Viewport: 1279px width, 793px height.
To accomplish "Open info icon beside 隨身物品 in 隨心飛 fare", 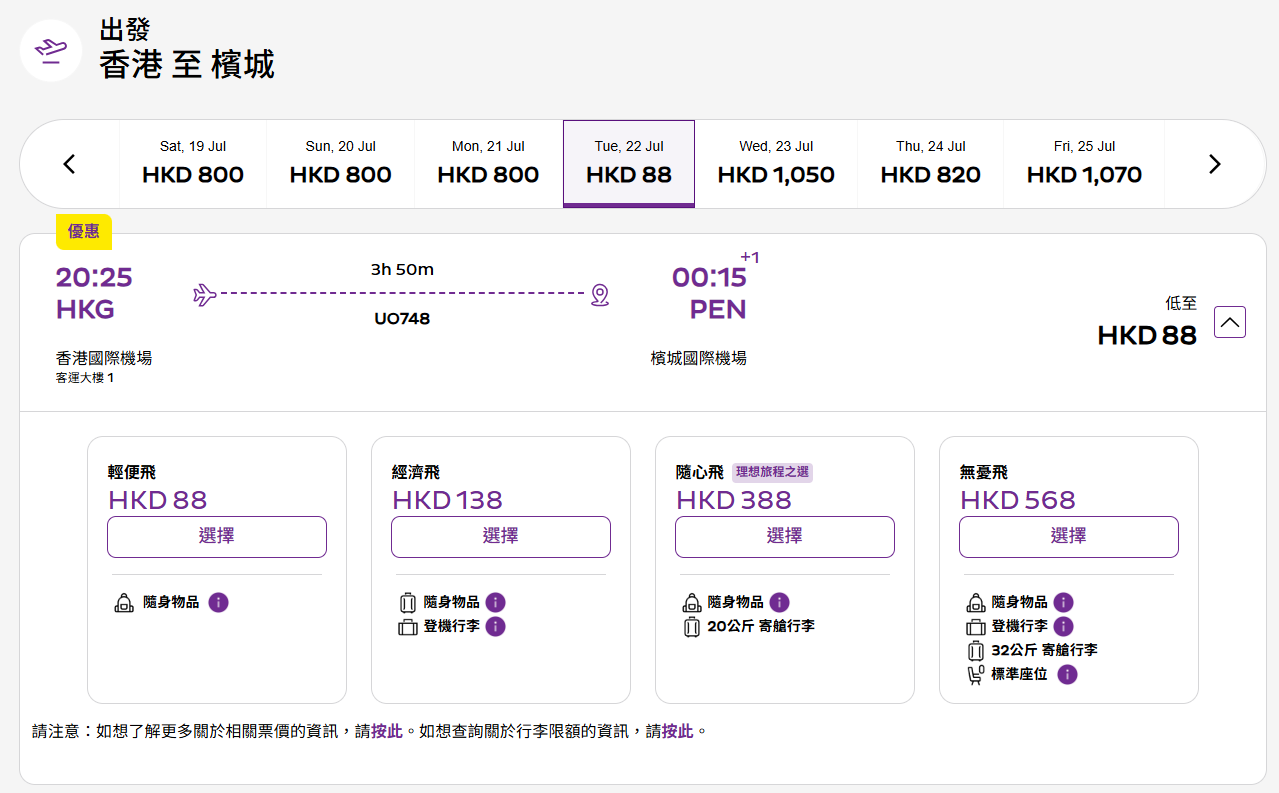I will (x=778, y=602).
